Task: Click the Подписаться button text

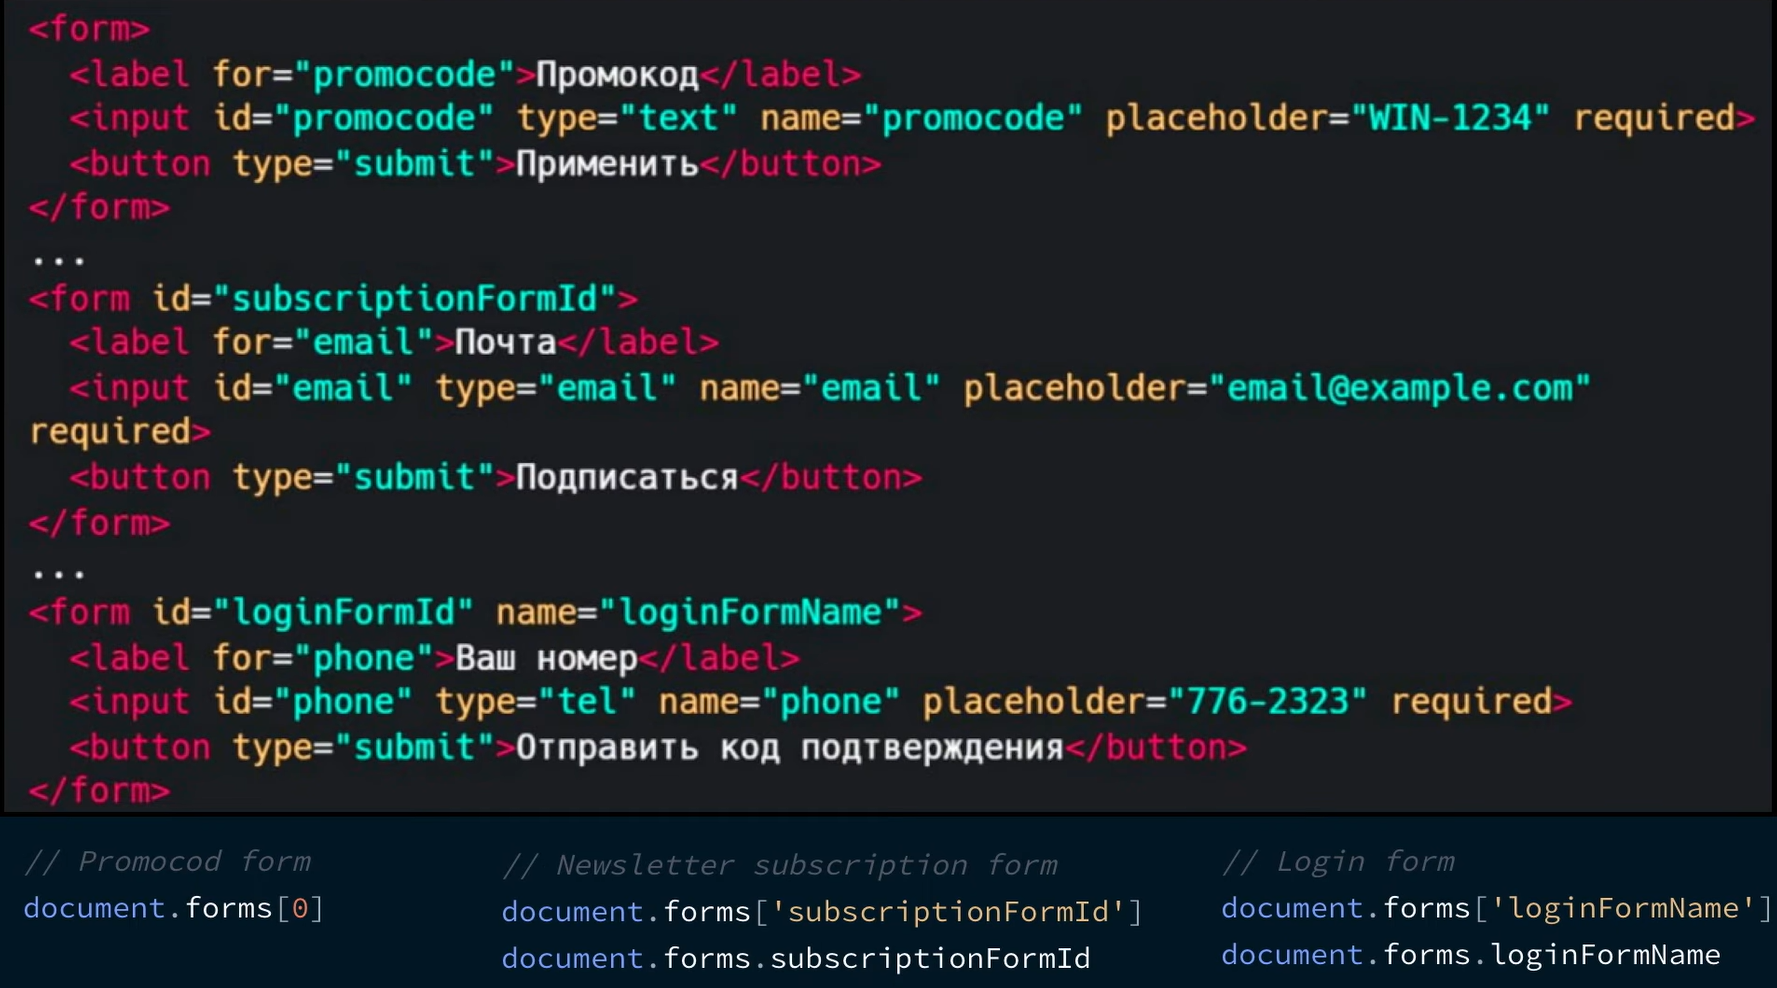Action: [x=627, y=477]
